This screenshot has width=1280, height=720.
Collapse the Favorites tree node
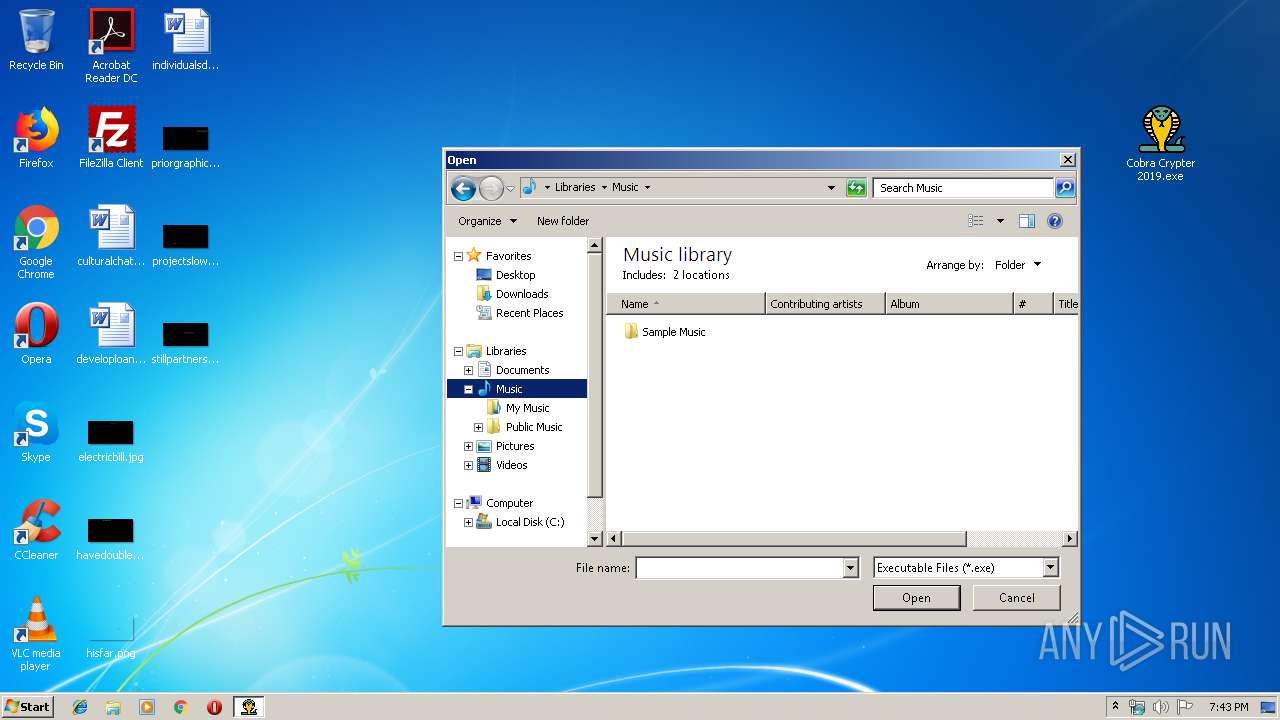[458, 256]
